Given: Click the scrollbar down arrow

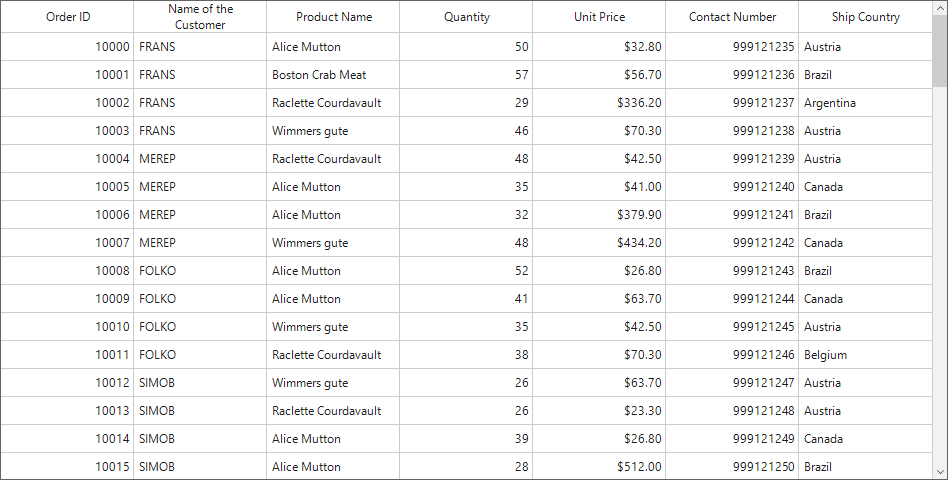Looking at the screenshot, I should 940,472.
